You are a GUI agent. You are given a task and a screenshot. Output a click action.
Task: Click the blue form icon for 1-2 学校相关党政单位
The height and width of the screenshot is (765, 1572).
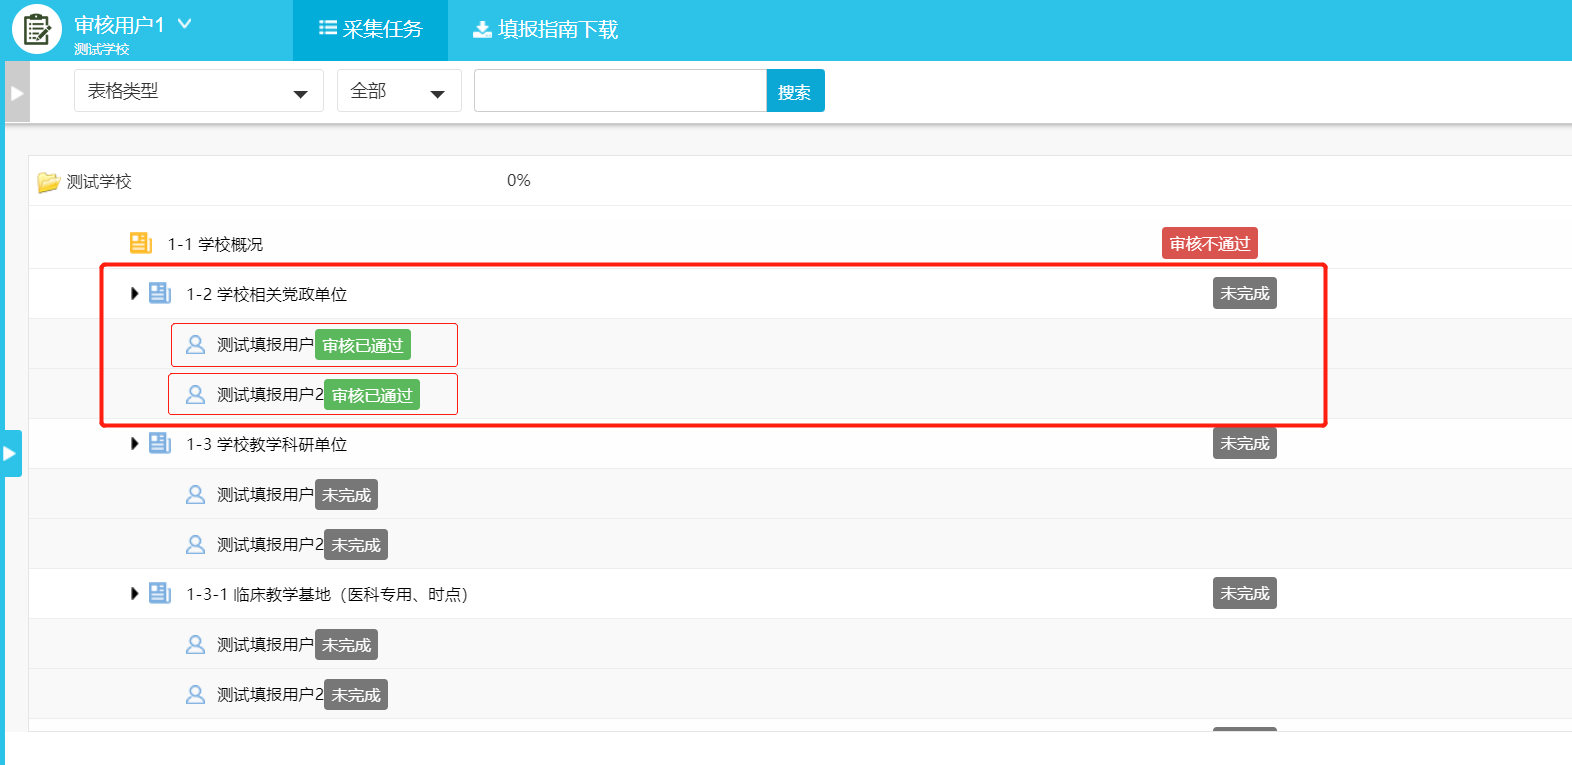click(x=160, y=293)
